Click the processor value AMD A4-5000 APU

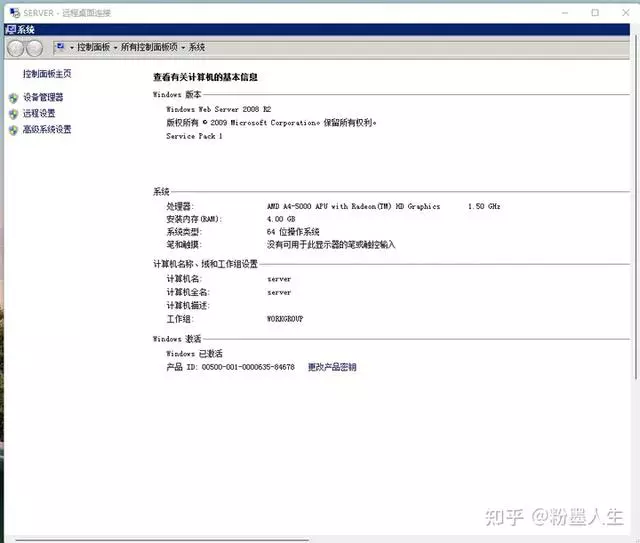pyautogui.click(x=353, y=207)
